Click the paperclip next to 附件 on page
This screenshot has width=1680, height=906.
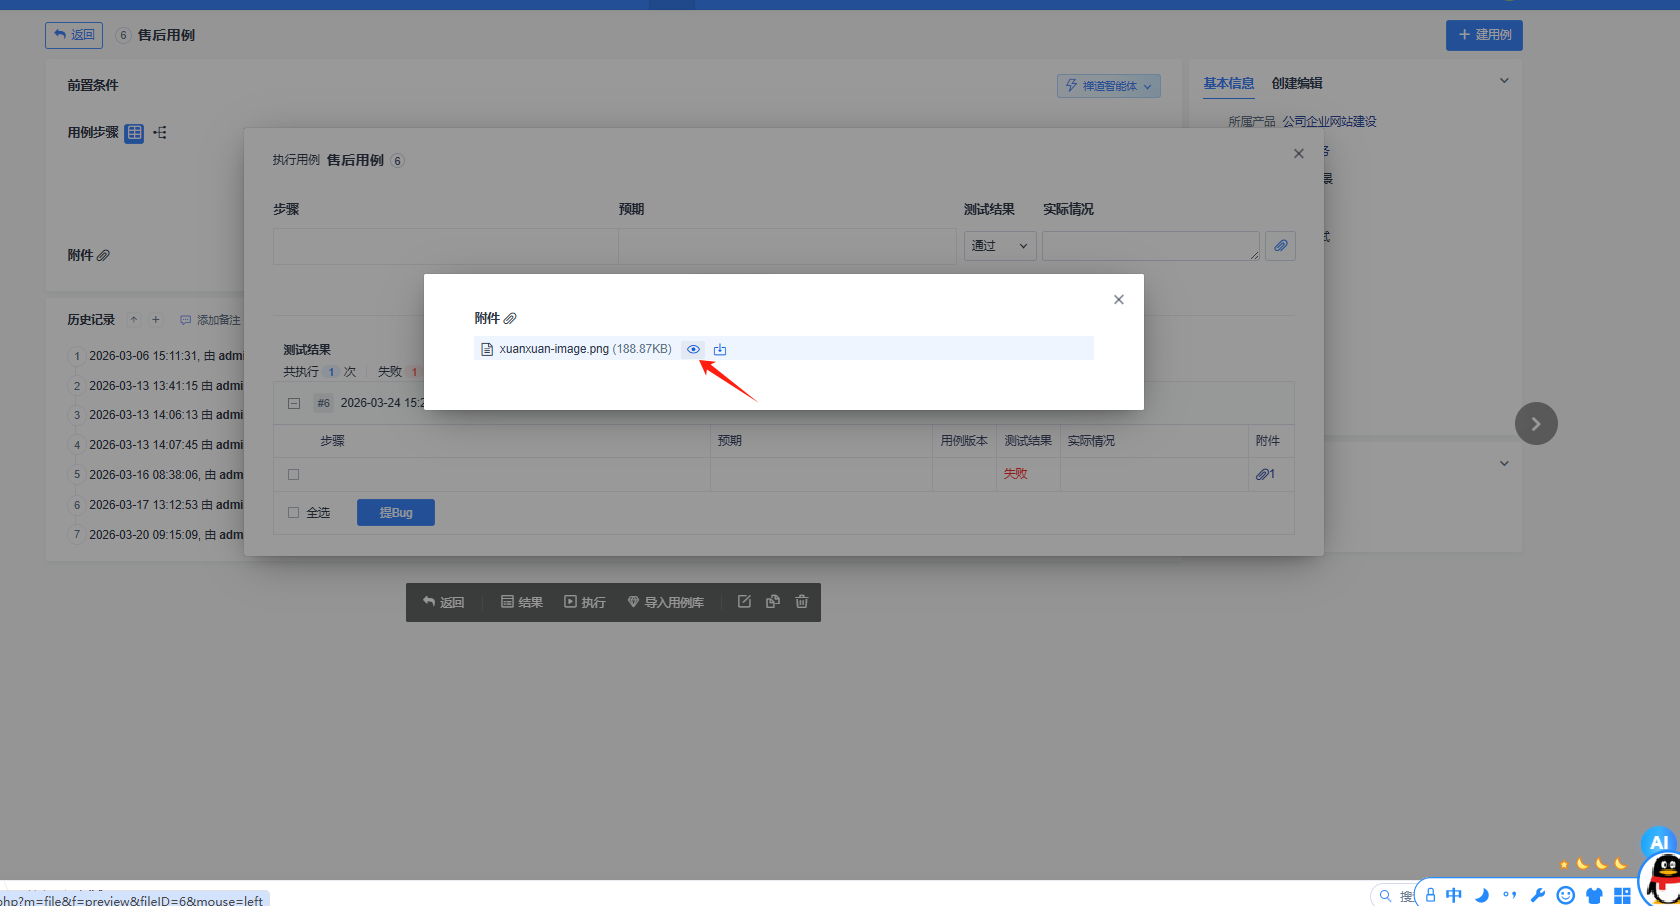pos(104,256)
